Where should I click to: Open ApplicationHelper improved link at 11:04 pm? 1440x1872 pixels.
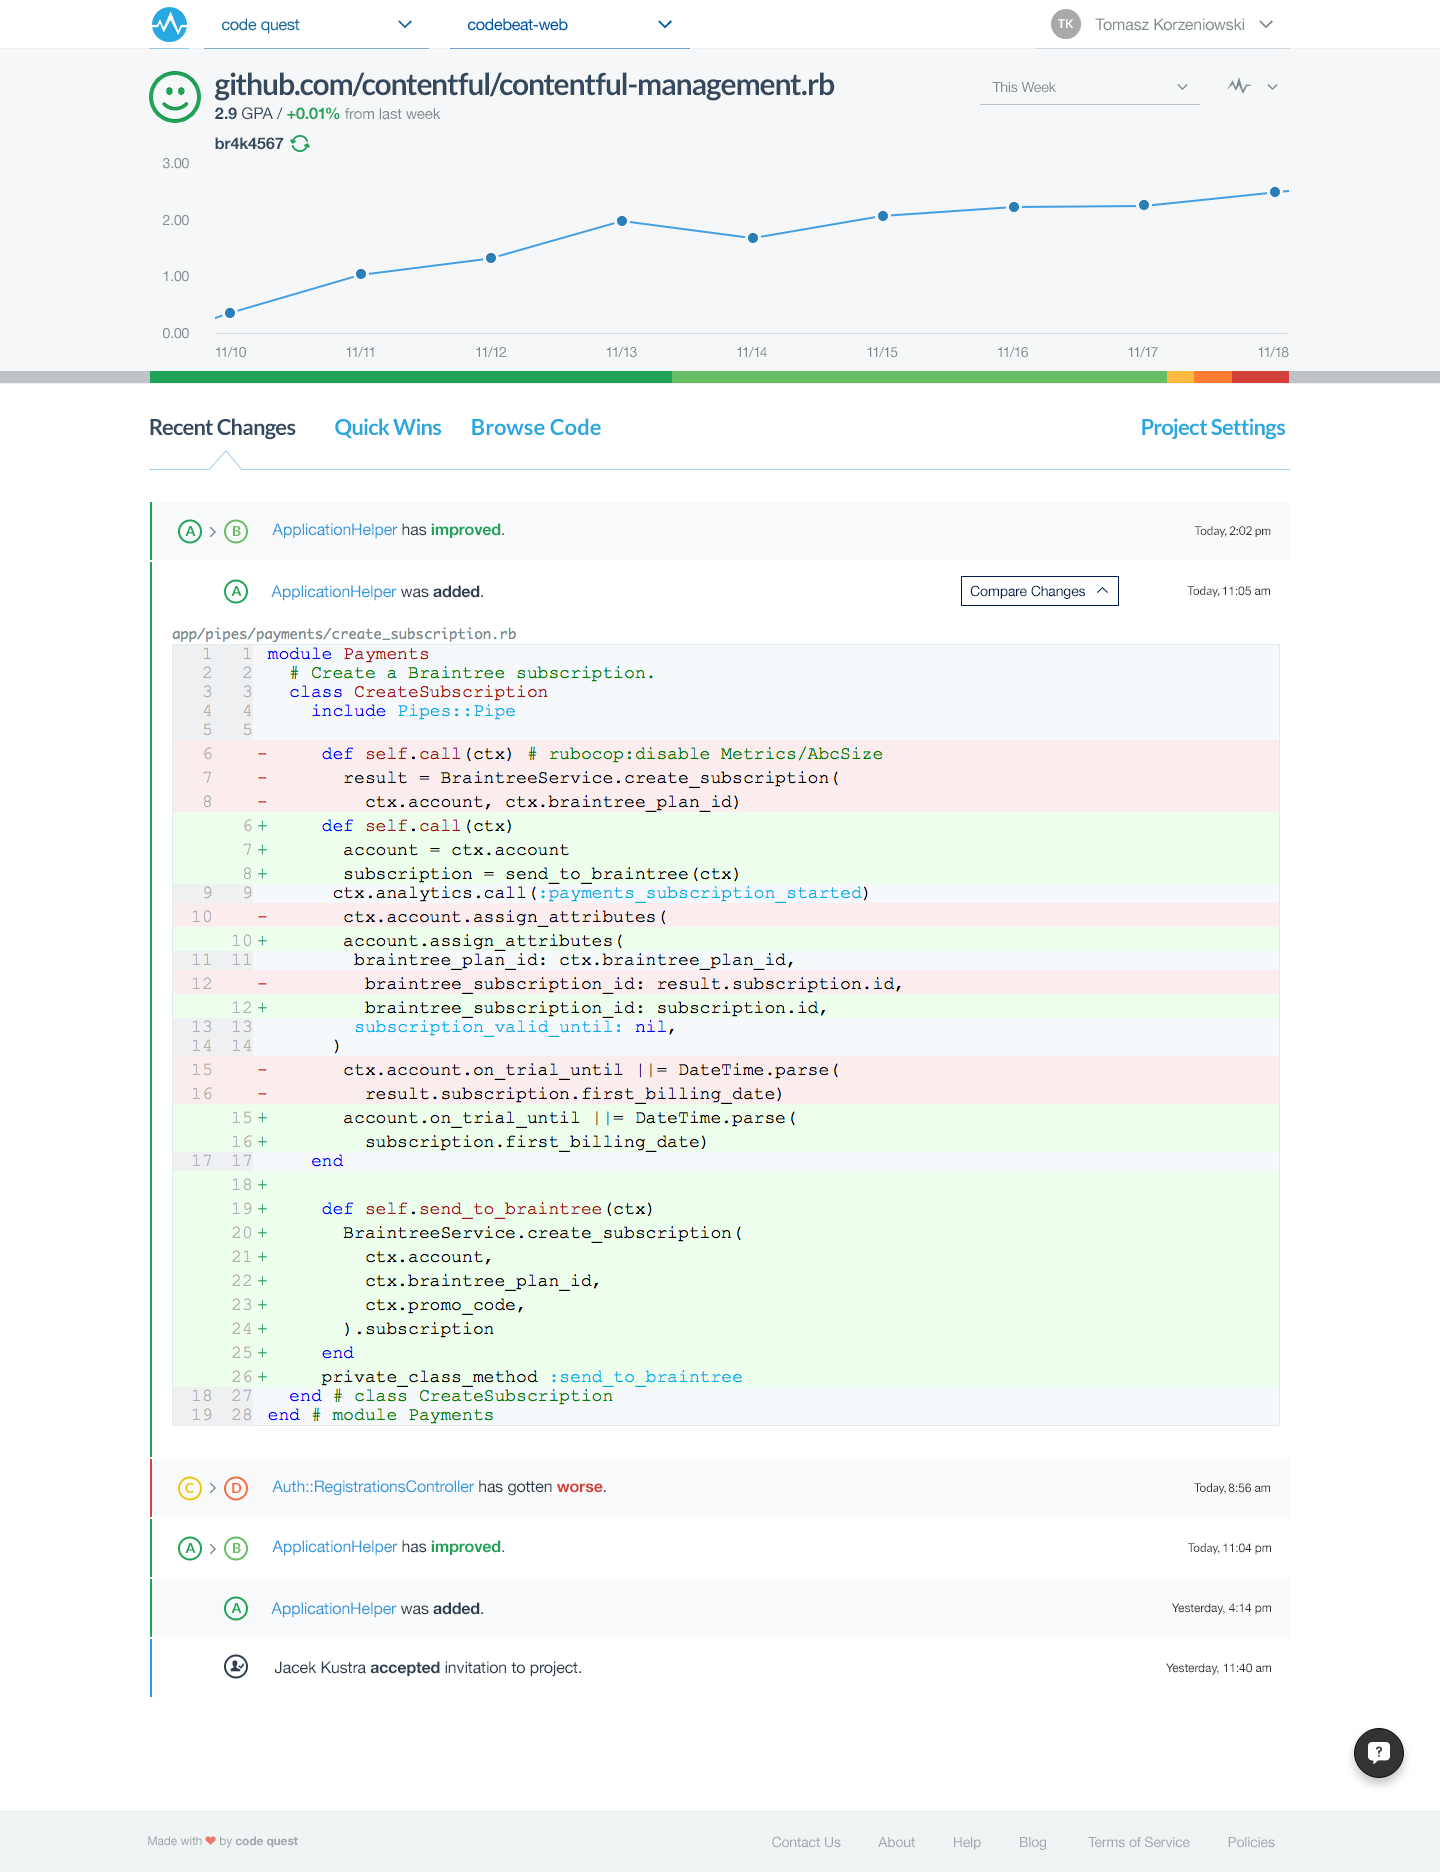[334, 1547]
